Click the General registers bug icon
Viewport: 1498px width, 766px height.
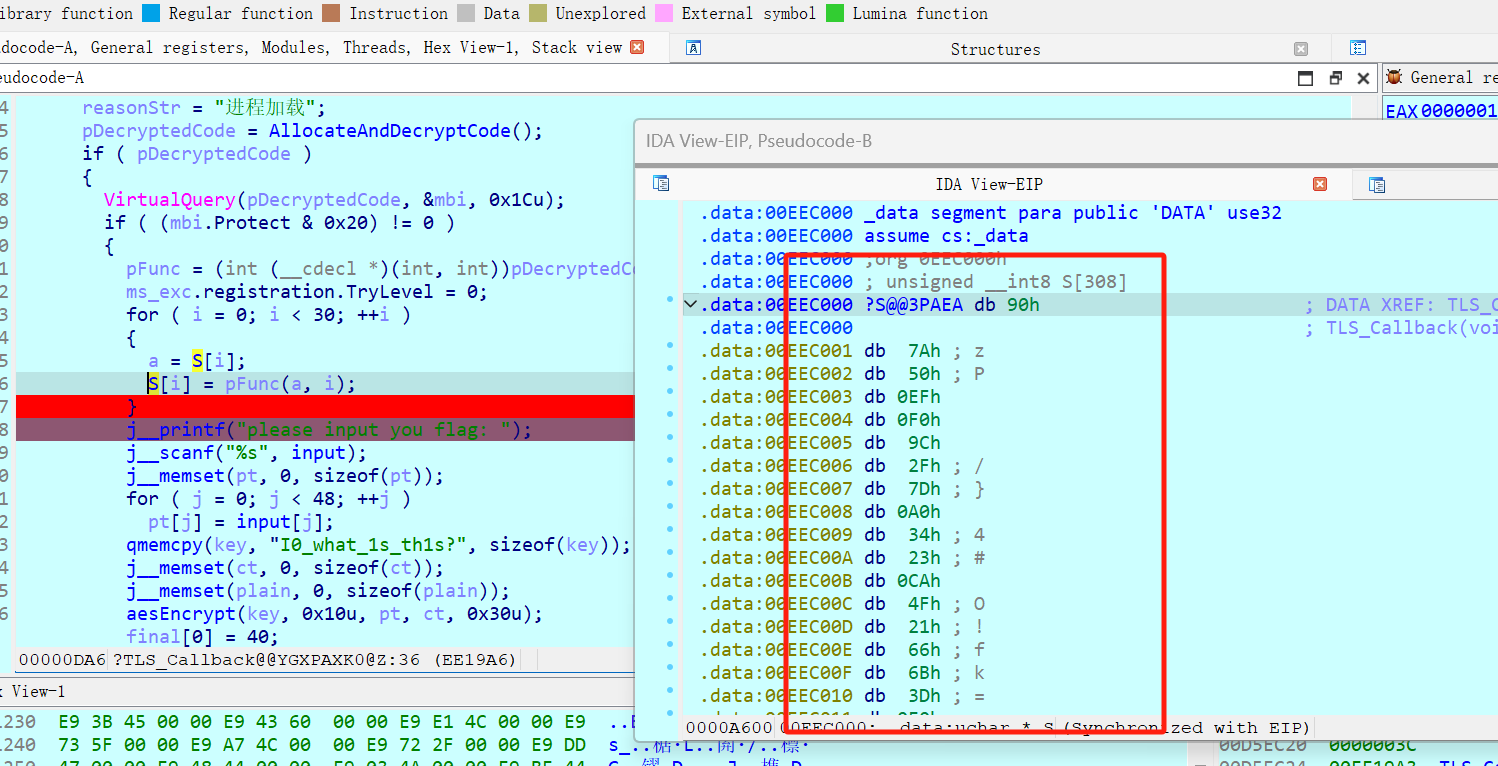pos(1394,77)
